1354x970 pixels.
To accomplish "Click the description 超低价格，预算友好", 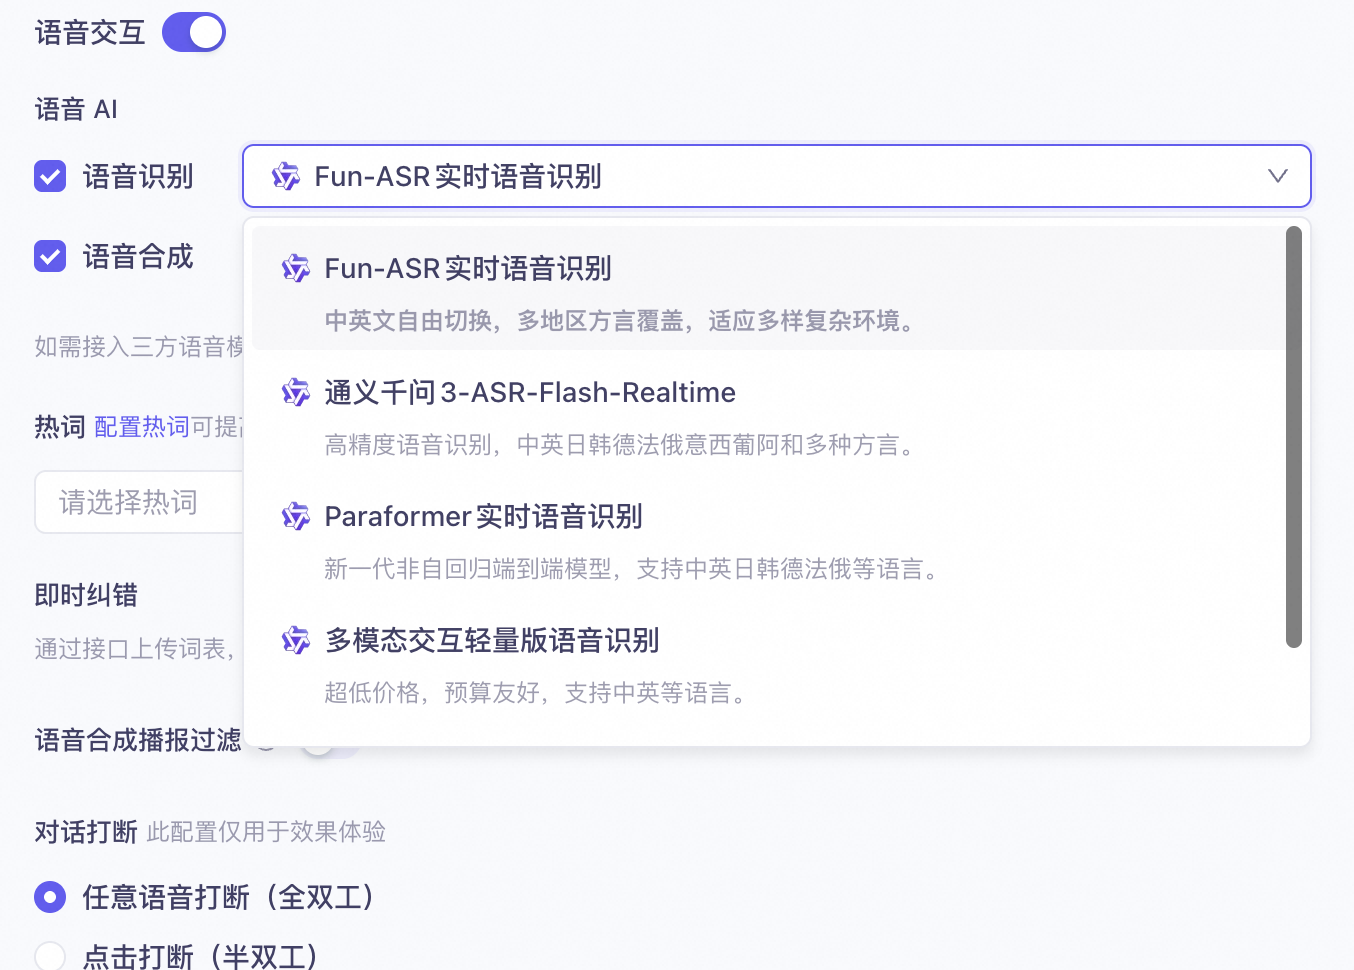I will 537,693.
